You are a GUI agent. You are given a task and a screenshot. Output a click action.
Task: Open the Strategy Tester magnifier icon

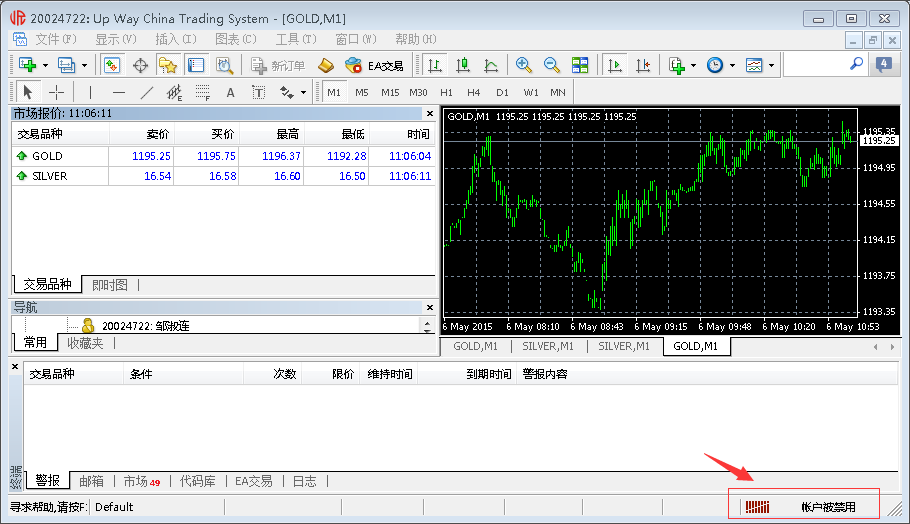224,65
